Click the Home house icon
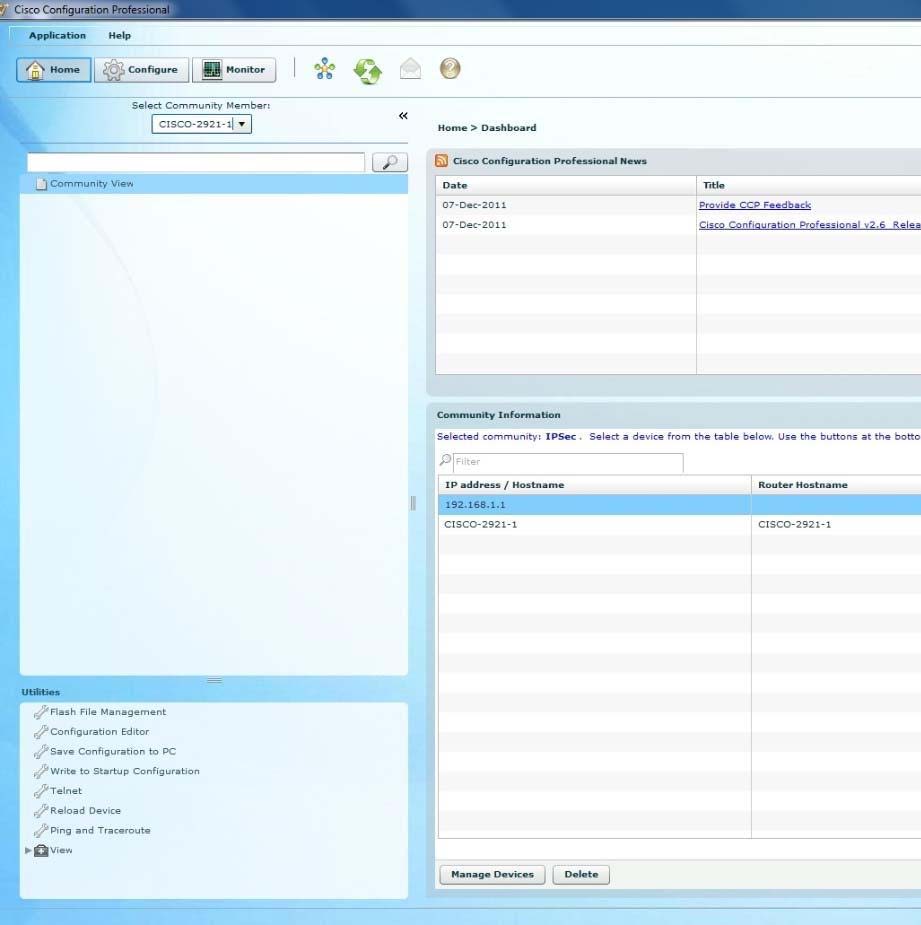 click(x=35, y=70)
